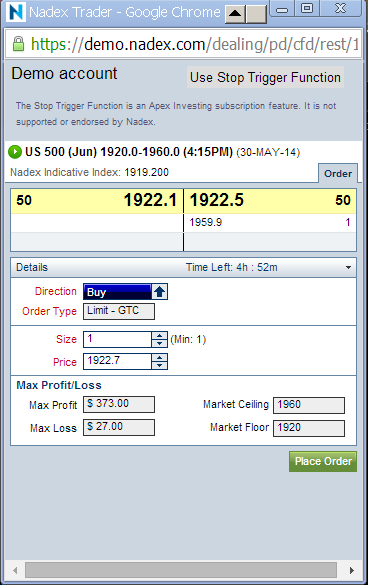Click the 1959.9 offer price row

[x=270, y=223]
